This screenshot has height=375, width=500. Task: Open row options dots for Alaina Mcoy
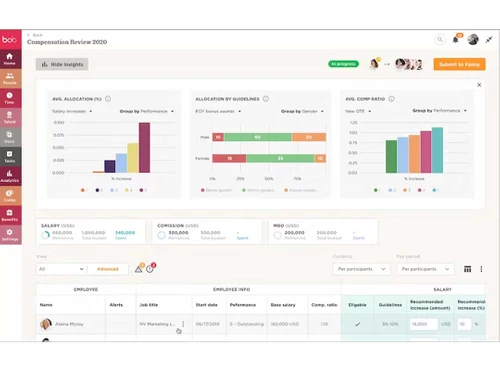pos(183,324)
